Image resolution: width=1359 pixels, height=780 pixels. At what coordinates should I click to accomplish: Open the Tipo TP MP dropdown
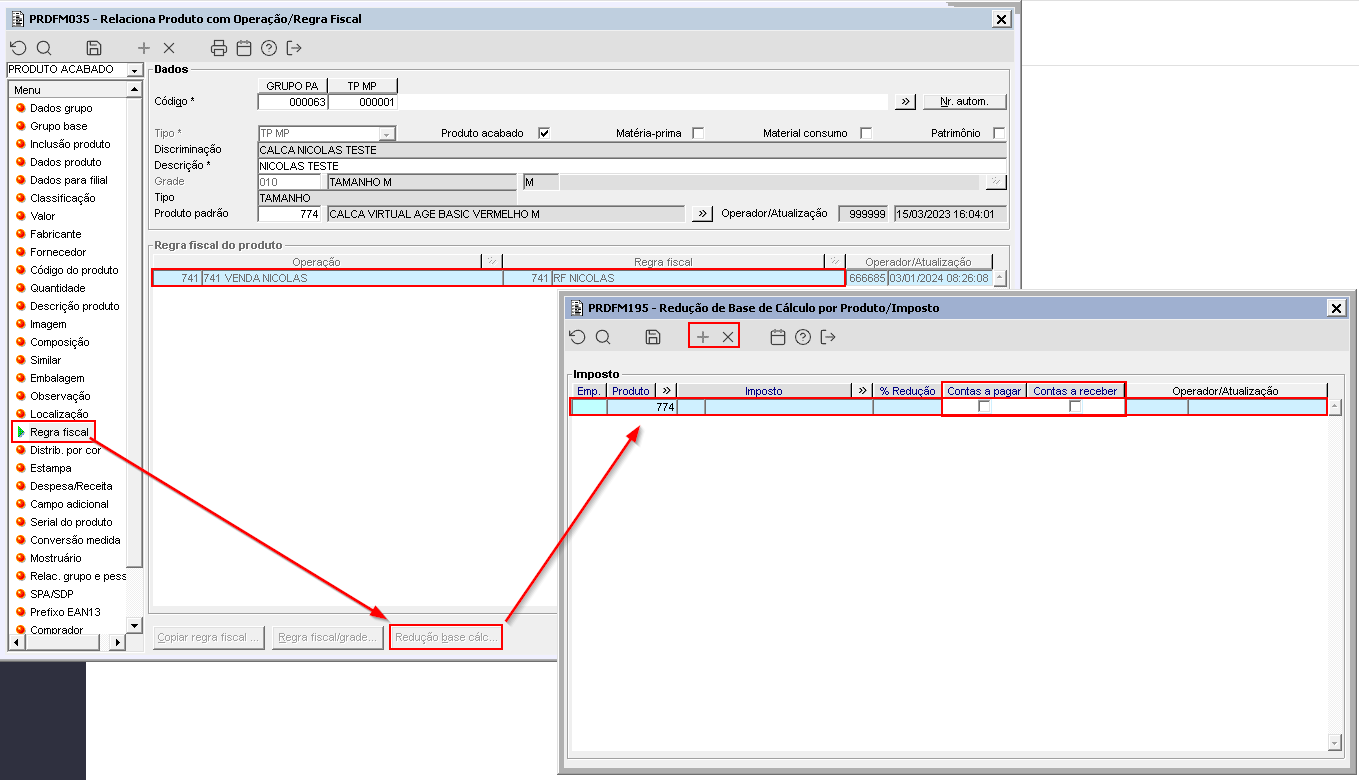click(387, 134)
